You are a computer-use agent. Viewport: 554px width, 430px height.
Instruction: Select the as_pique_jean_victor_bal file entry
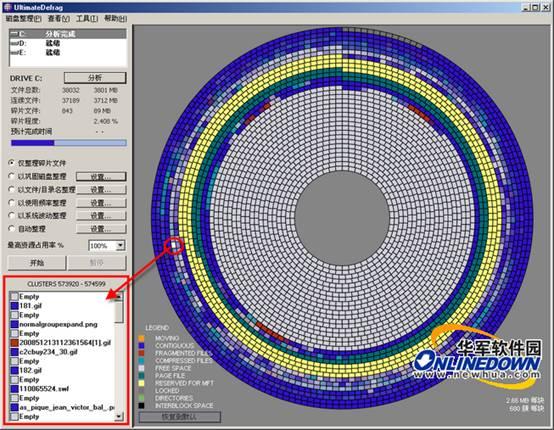[67, 407]
